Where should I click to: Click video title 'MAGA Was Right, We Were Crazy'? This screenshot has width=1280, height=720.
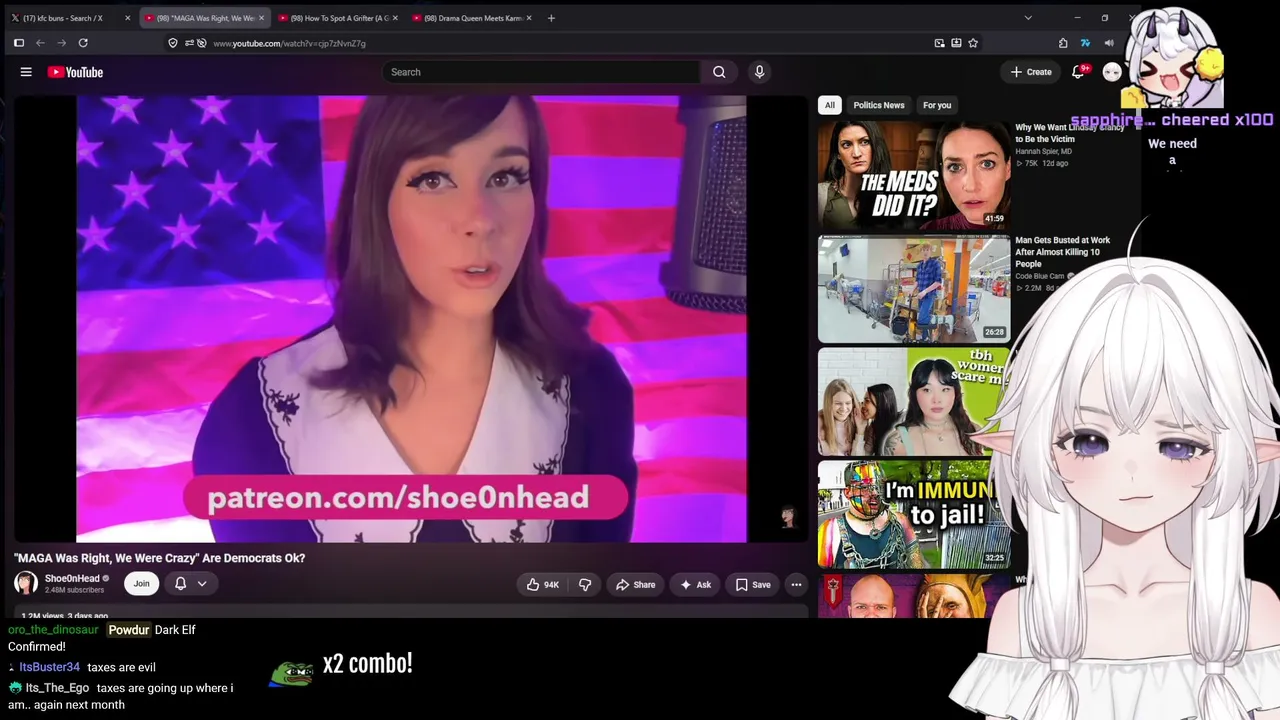point(159,558)
